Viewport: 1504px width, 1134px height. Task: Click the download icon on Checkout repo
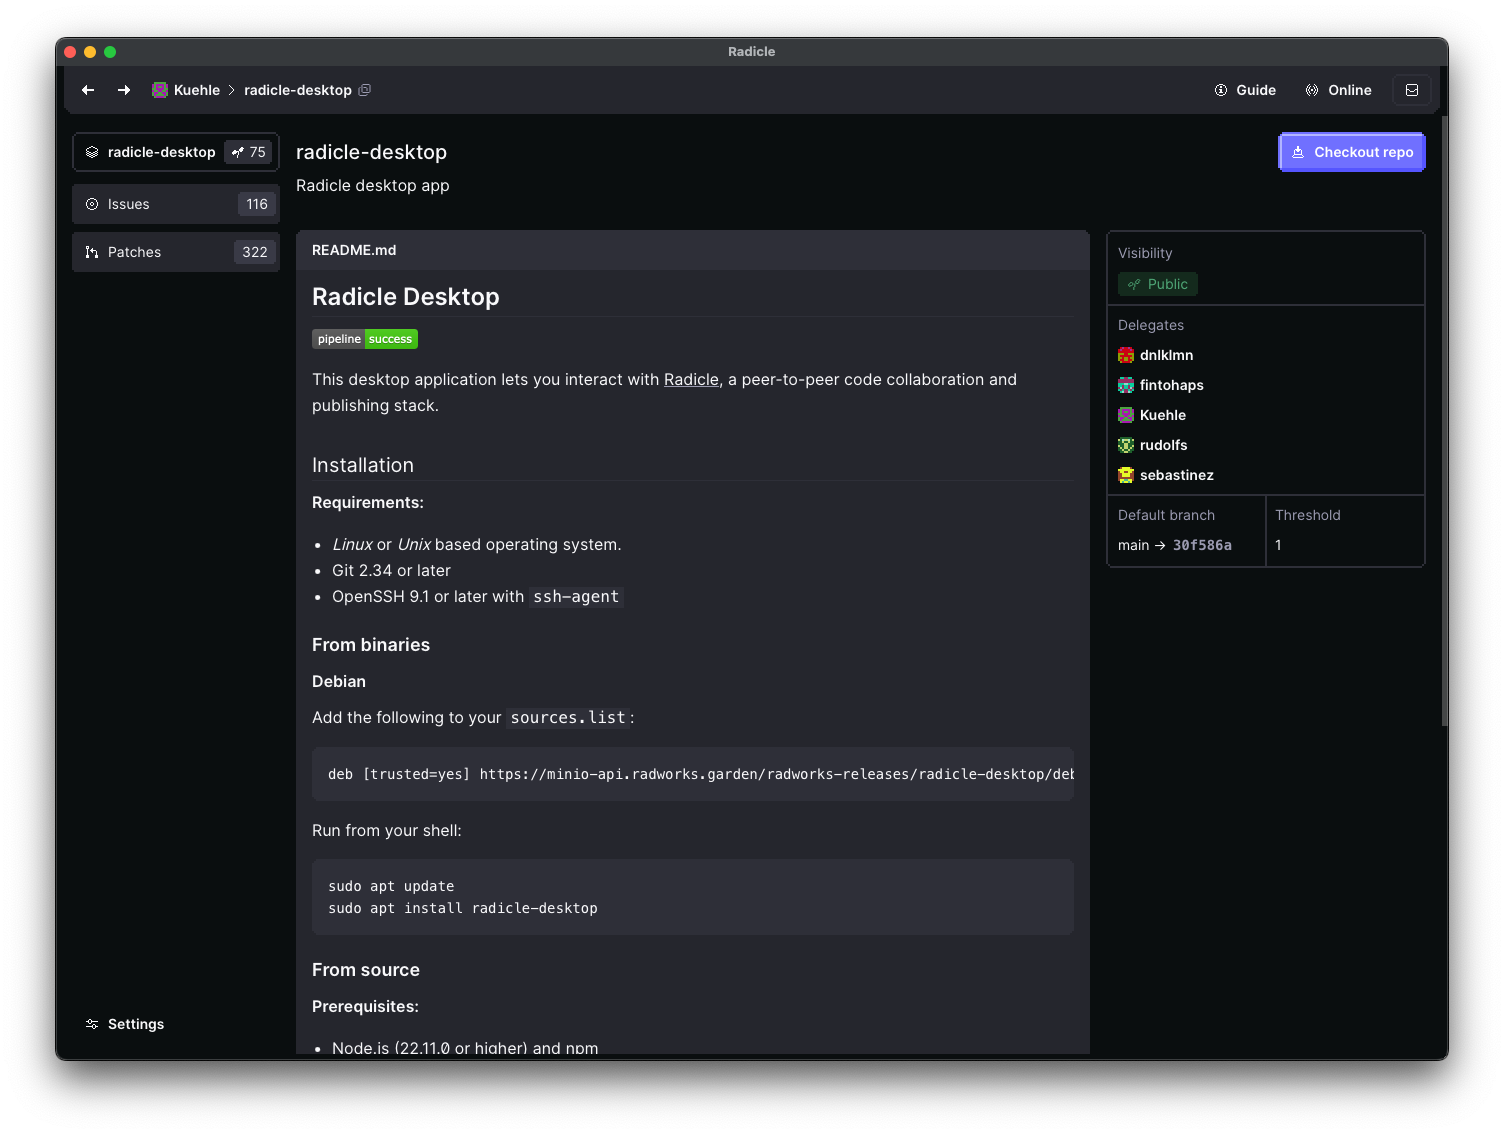pyautogui.click(x=1298, y=152)
